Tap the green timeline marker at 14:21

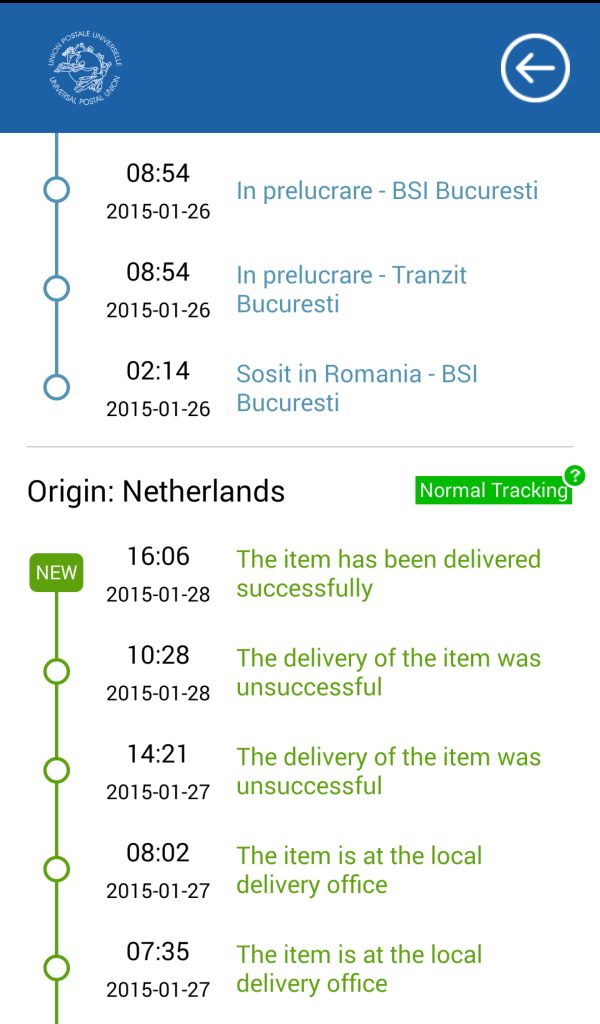[x=57, y=770]
